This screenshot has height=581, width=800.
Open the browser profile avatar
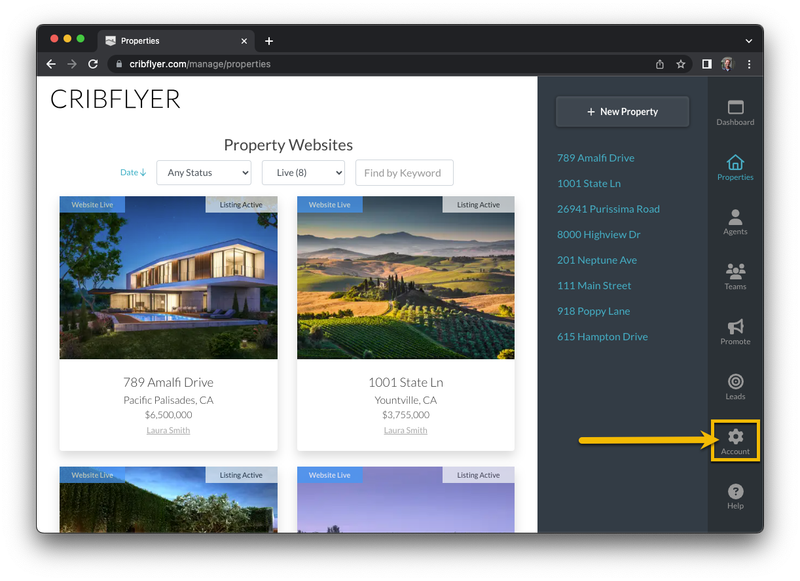click(727, 64)
